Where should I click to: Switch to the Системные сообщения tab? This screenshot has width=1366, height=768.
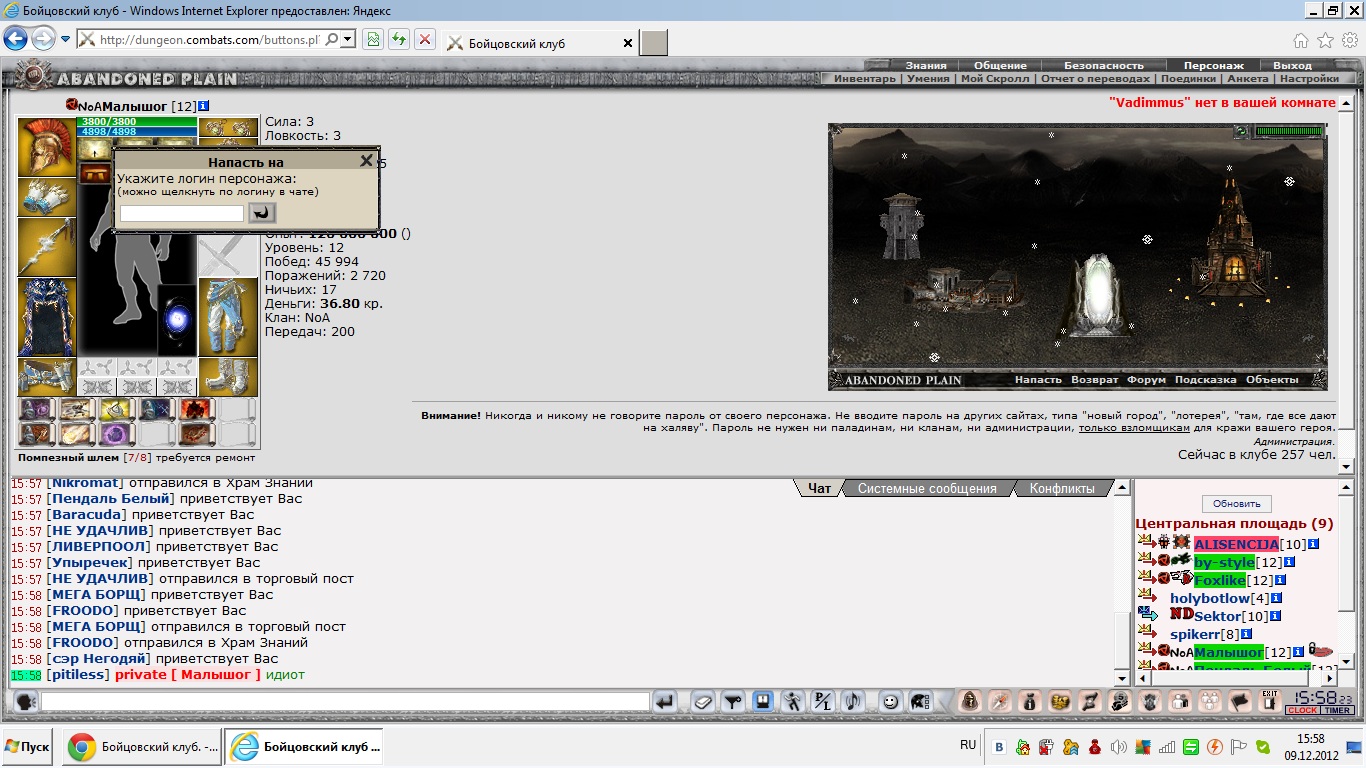coord(927,488)
